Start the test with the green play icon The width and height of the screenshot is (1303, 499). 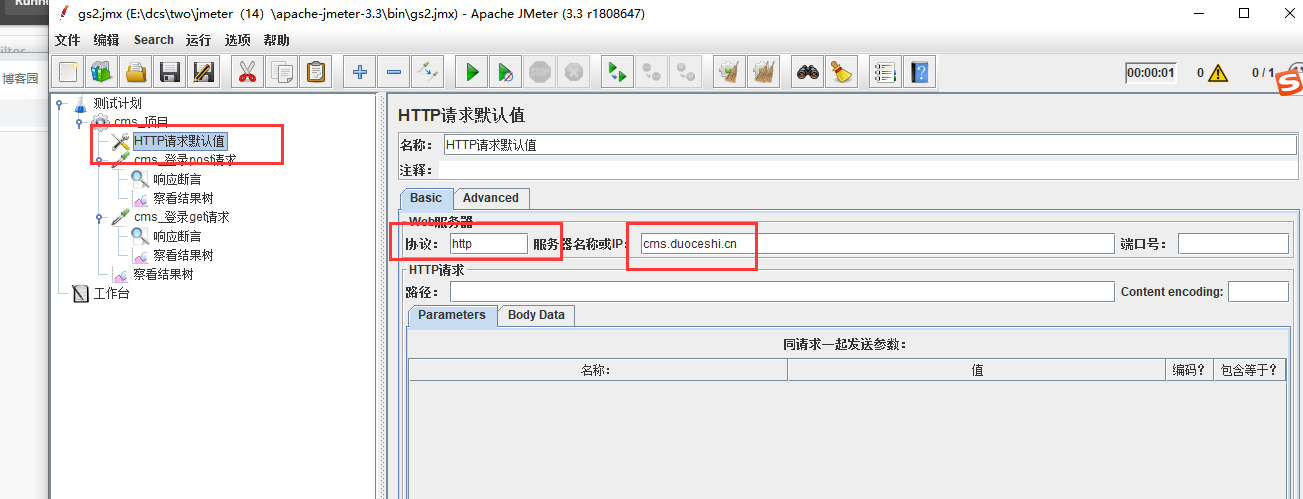pyautogui.click(x=472, y=72)
